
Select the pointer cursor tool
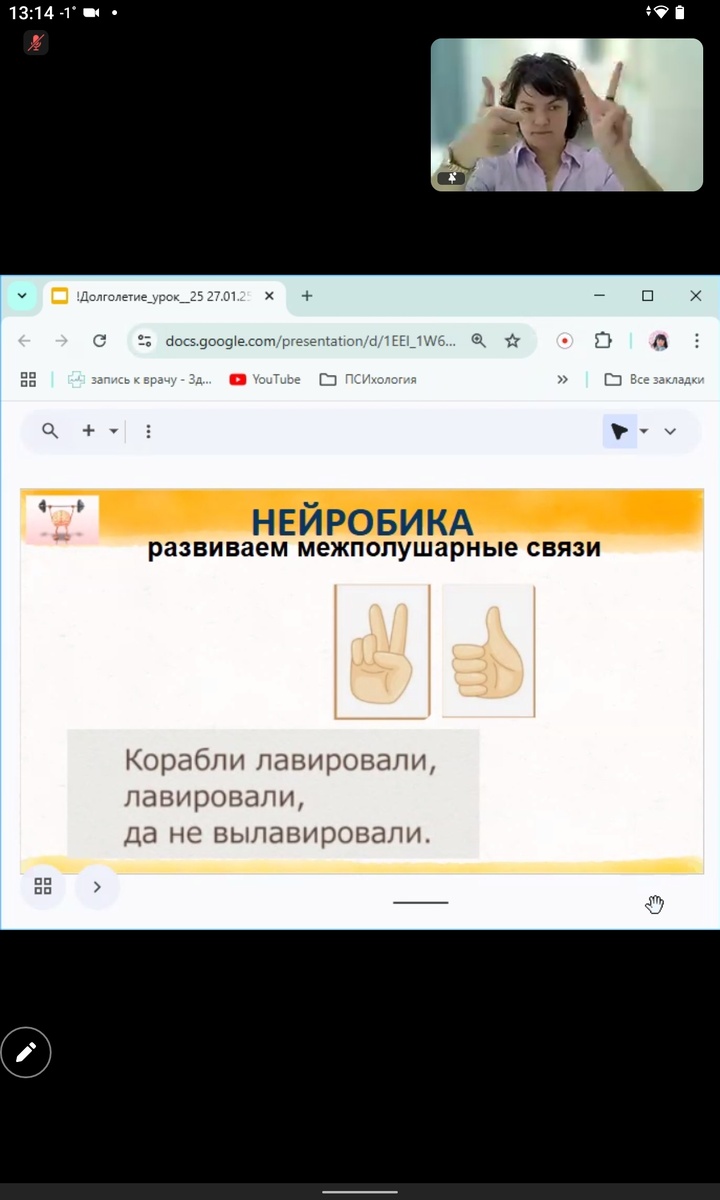tap(620, 431)
